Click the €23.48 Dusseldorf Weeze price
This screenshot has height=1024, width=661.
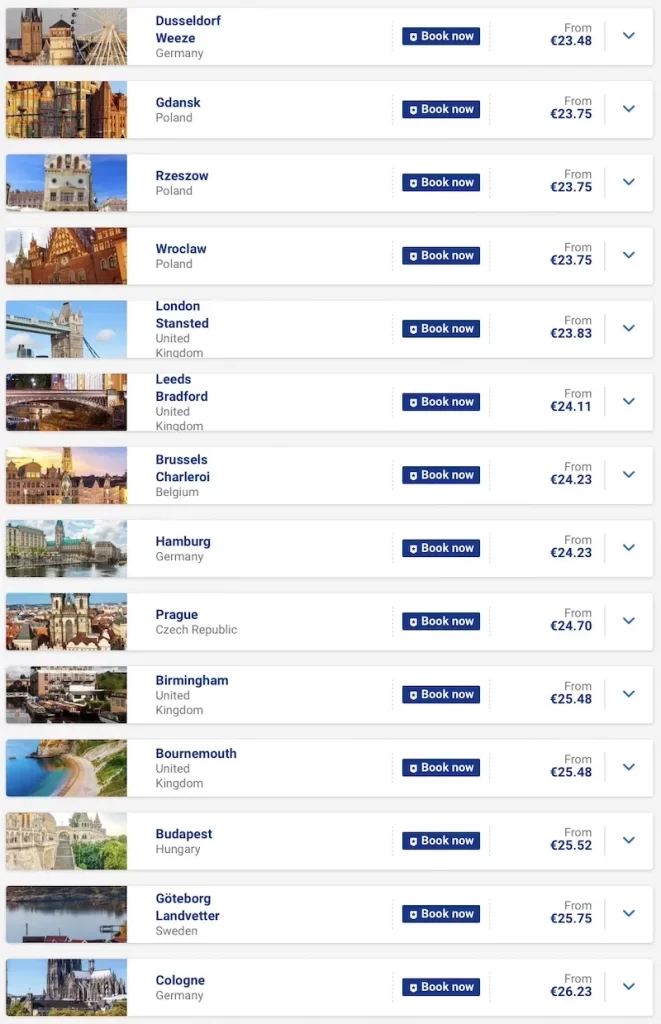click(571, 41)
